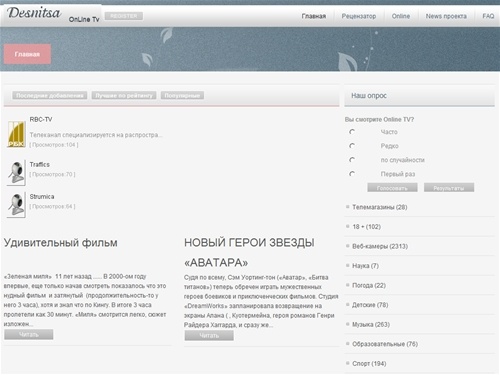
Task: Open the FAQ menu item
Action: click(488, 16)
